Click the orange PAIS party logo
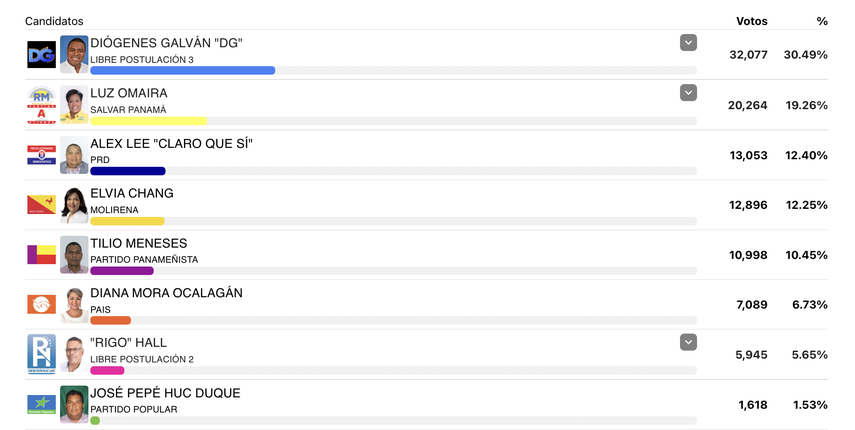This screenshot has height=430, width=855. 41,304
